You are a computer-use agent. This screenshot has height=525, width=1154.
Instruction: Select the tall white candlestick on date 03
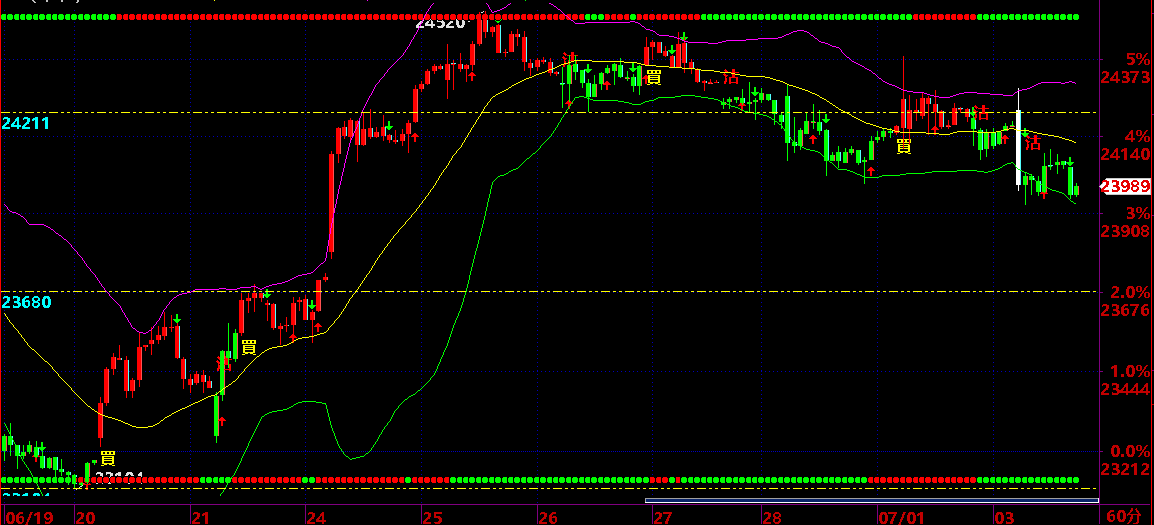[1019, 147]
